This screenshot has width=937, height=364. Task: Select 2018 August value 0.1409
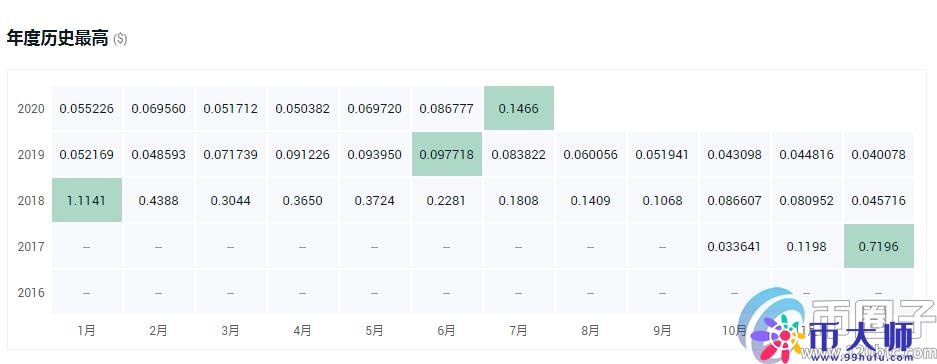click(x=590, y=200)
